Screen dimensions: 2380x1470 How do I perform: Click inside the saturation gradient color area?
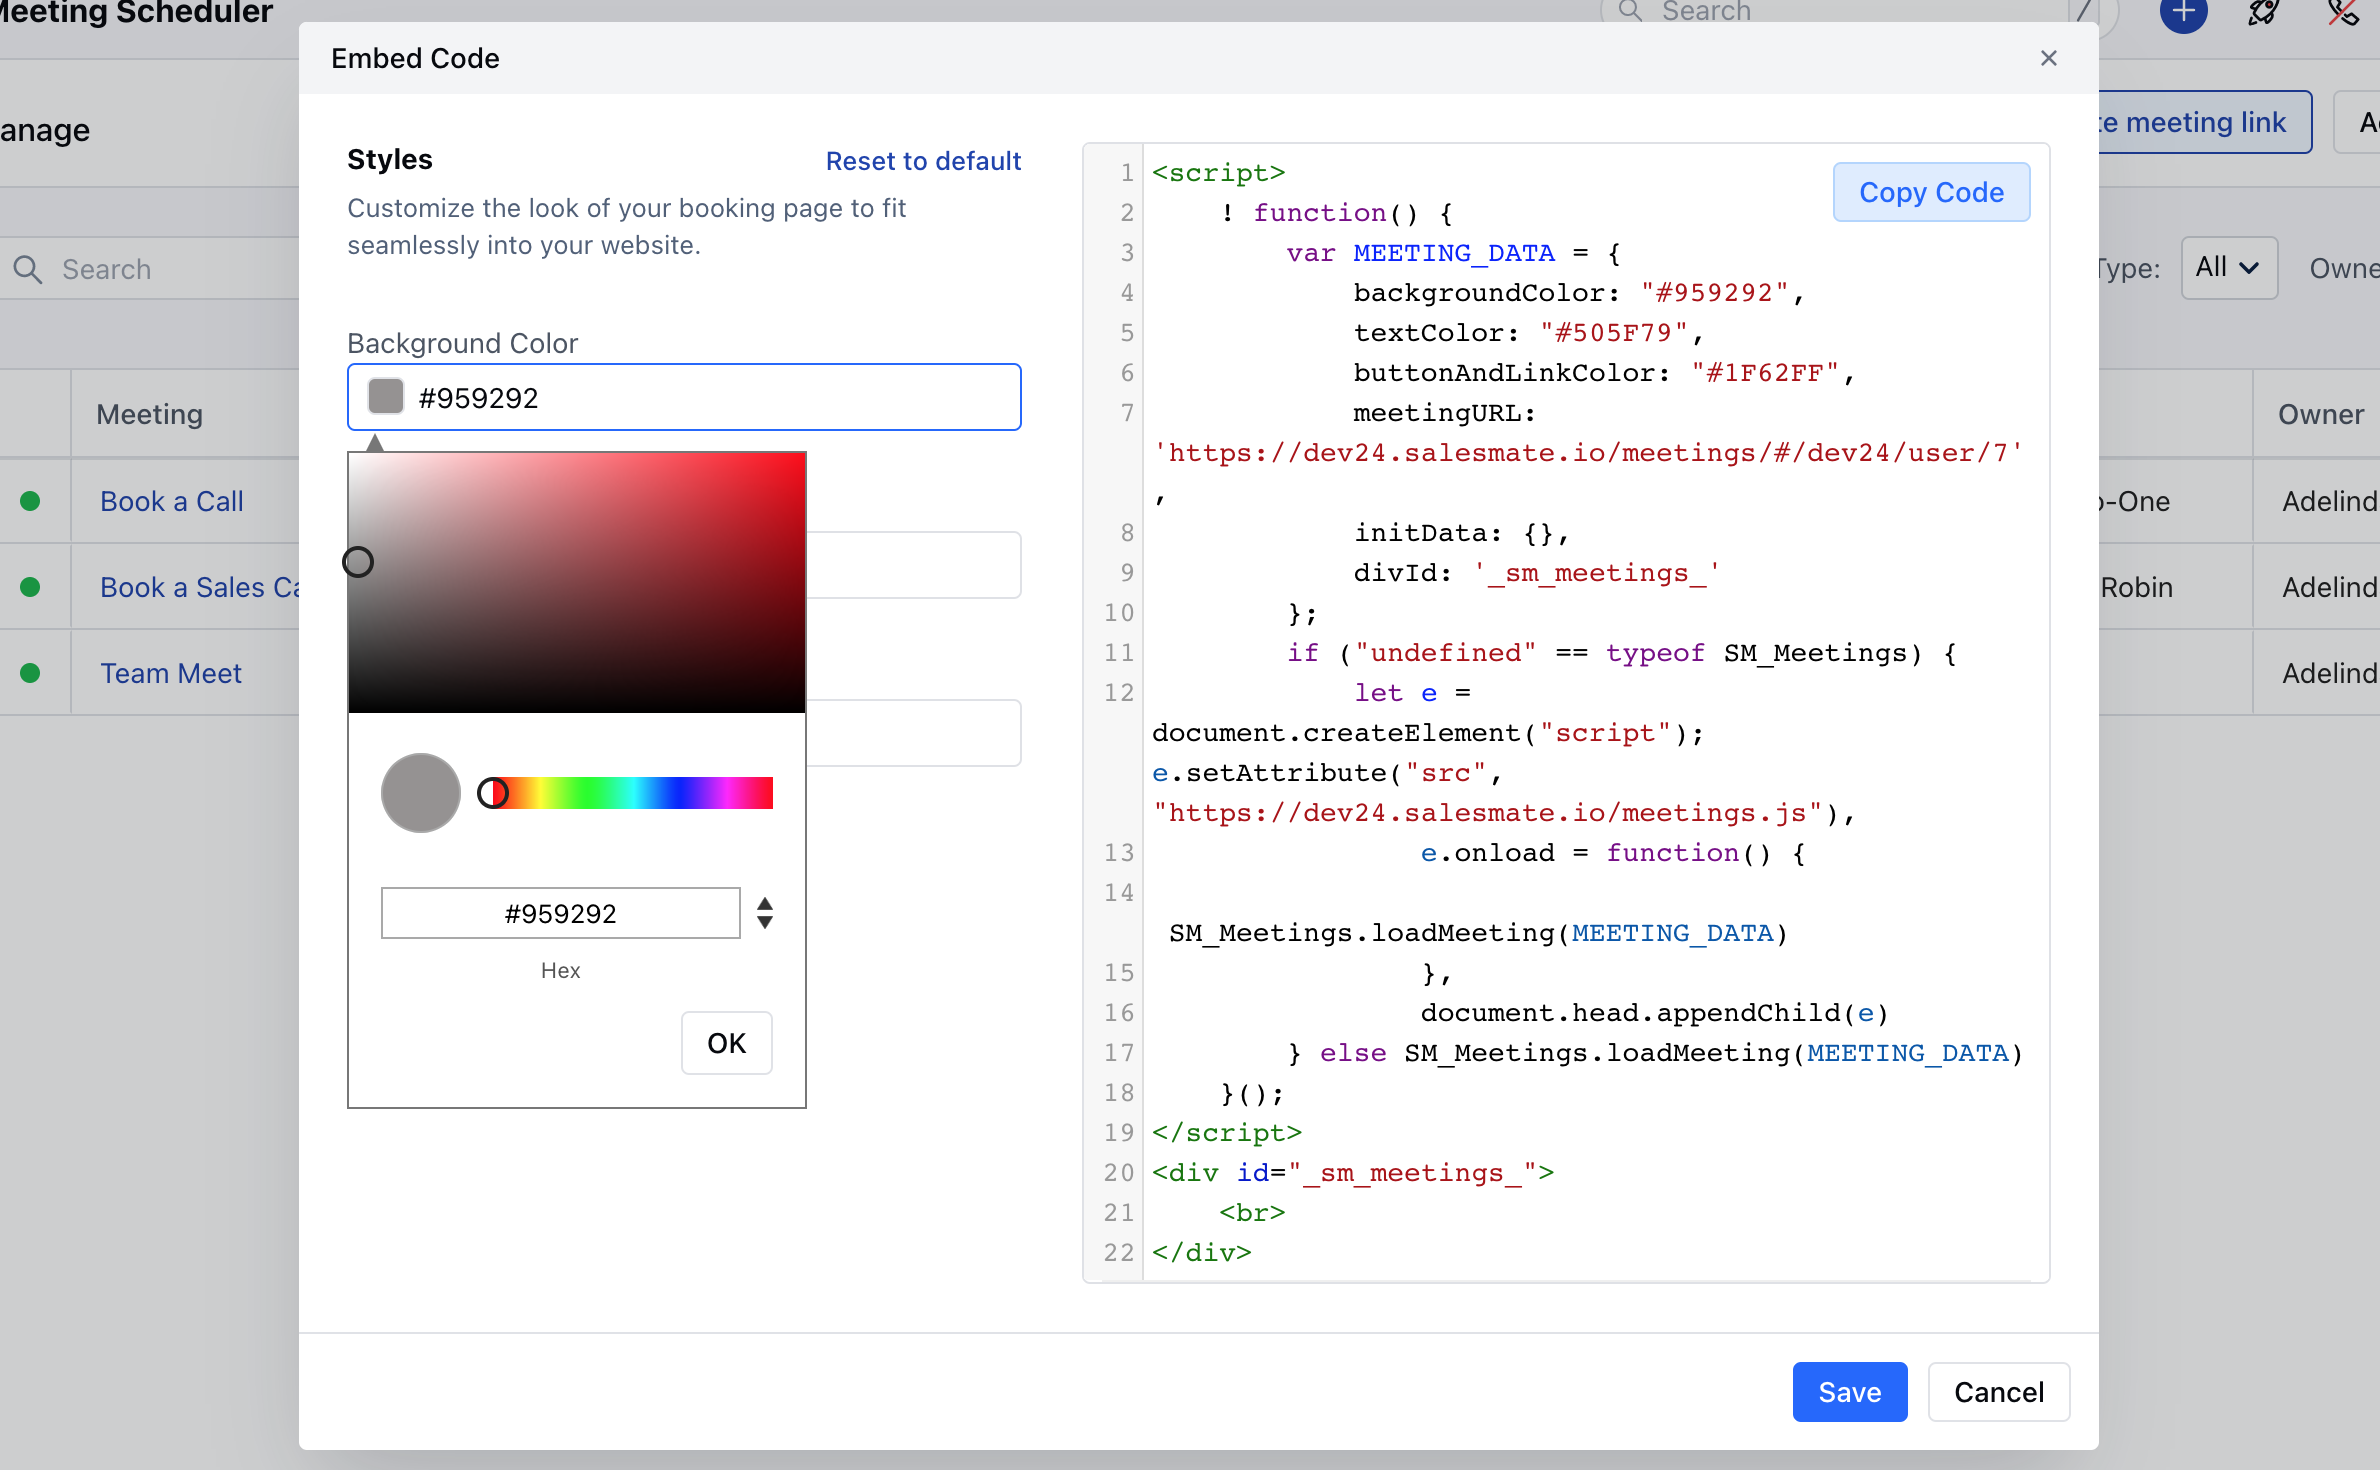577,582
